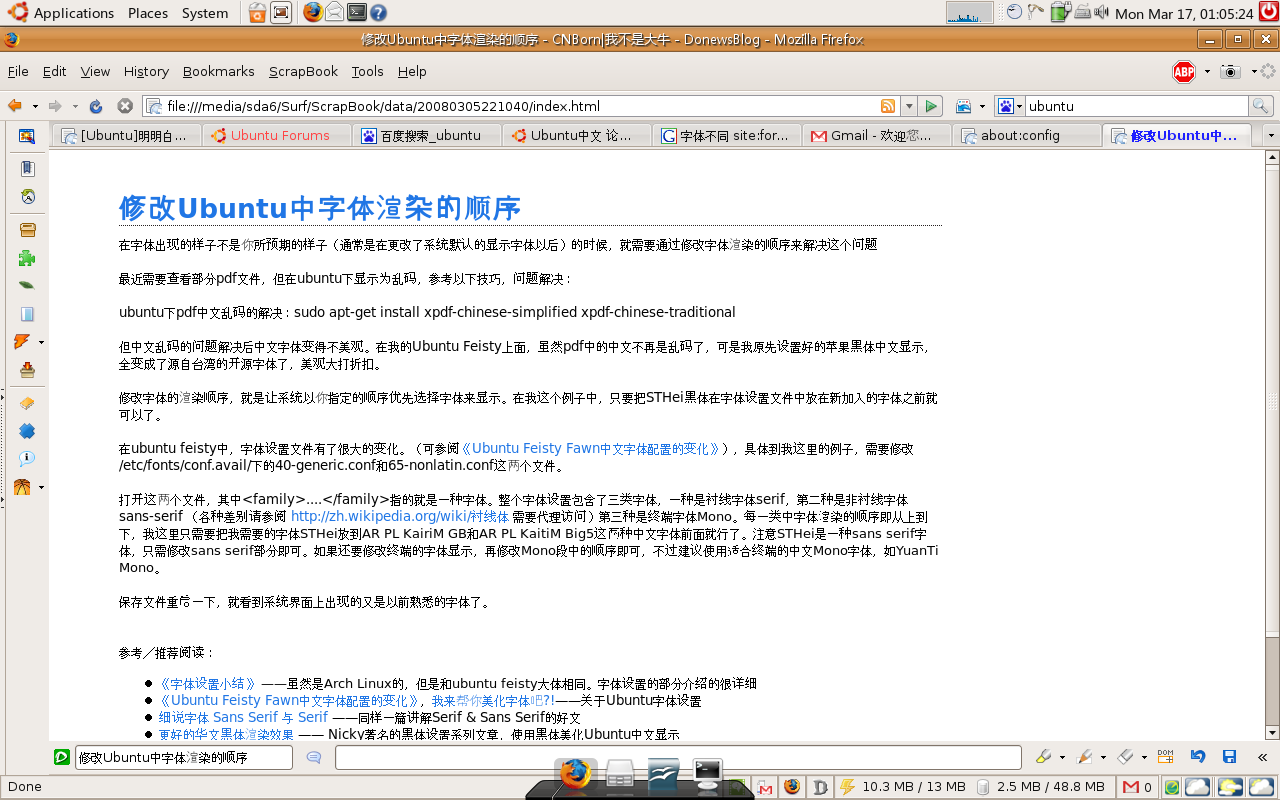Open the zh.wikipedia.org/wiki link
Screen dimensions: 1280x800
(400, 517)
